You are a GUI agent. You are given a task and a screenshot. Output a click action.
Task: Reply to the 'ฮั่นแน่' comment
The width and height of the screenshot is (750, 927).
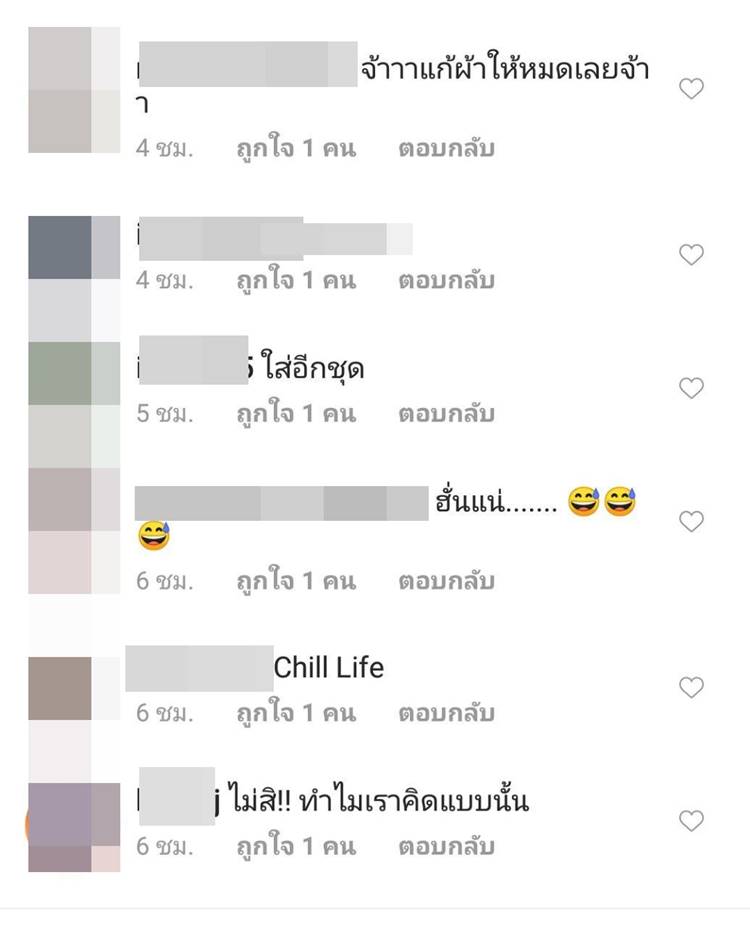(446, 581)
